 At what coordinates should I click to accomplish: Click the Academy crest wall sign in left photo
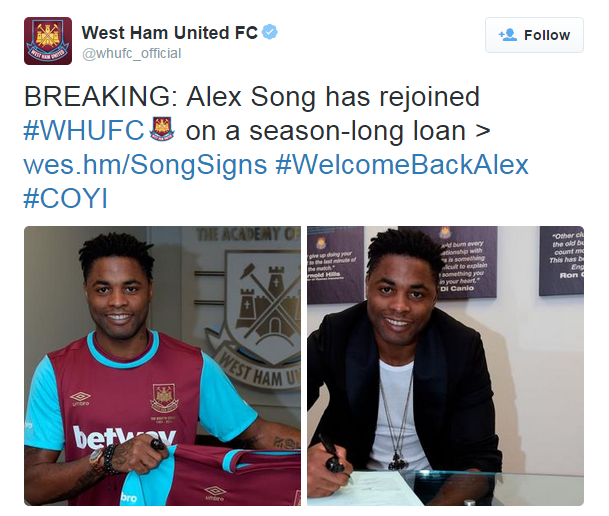(x=260, y=307)
